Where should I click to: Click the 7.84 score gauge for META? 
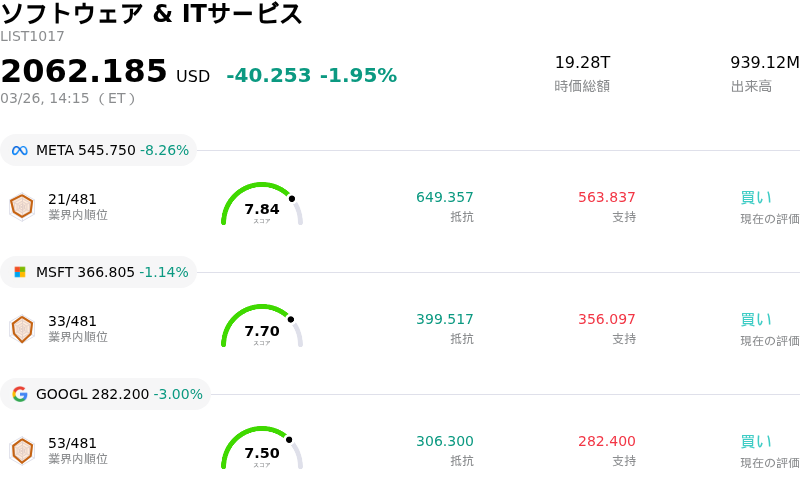point(261,206)
